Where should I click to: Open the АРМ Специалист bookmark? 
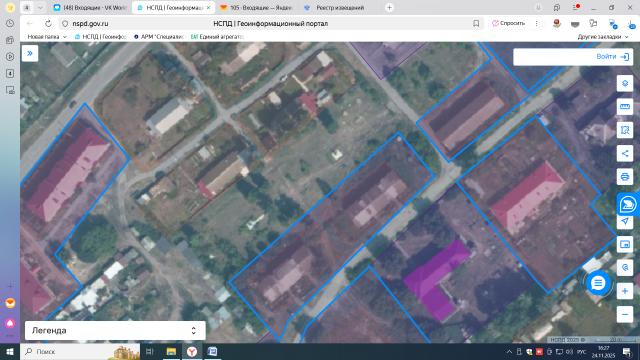159,37
